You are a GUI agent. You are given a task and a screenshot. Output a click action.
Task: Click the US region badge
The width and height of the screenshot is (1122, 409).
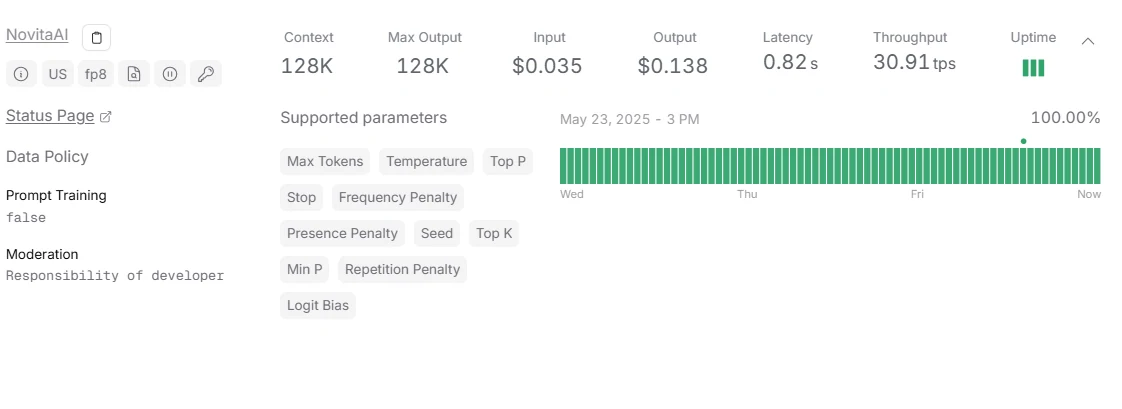click(x=58, y=74)
